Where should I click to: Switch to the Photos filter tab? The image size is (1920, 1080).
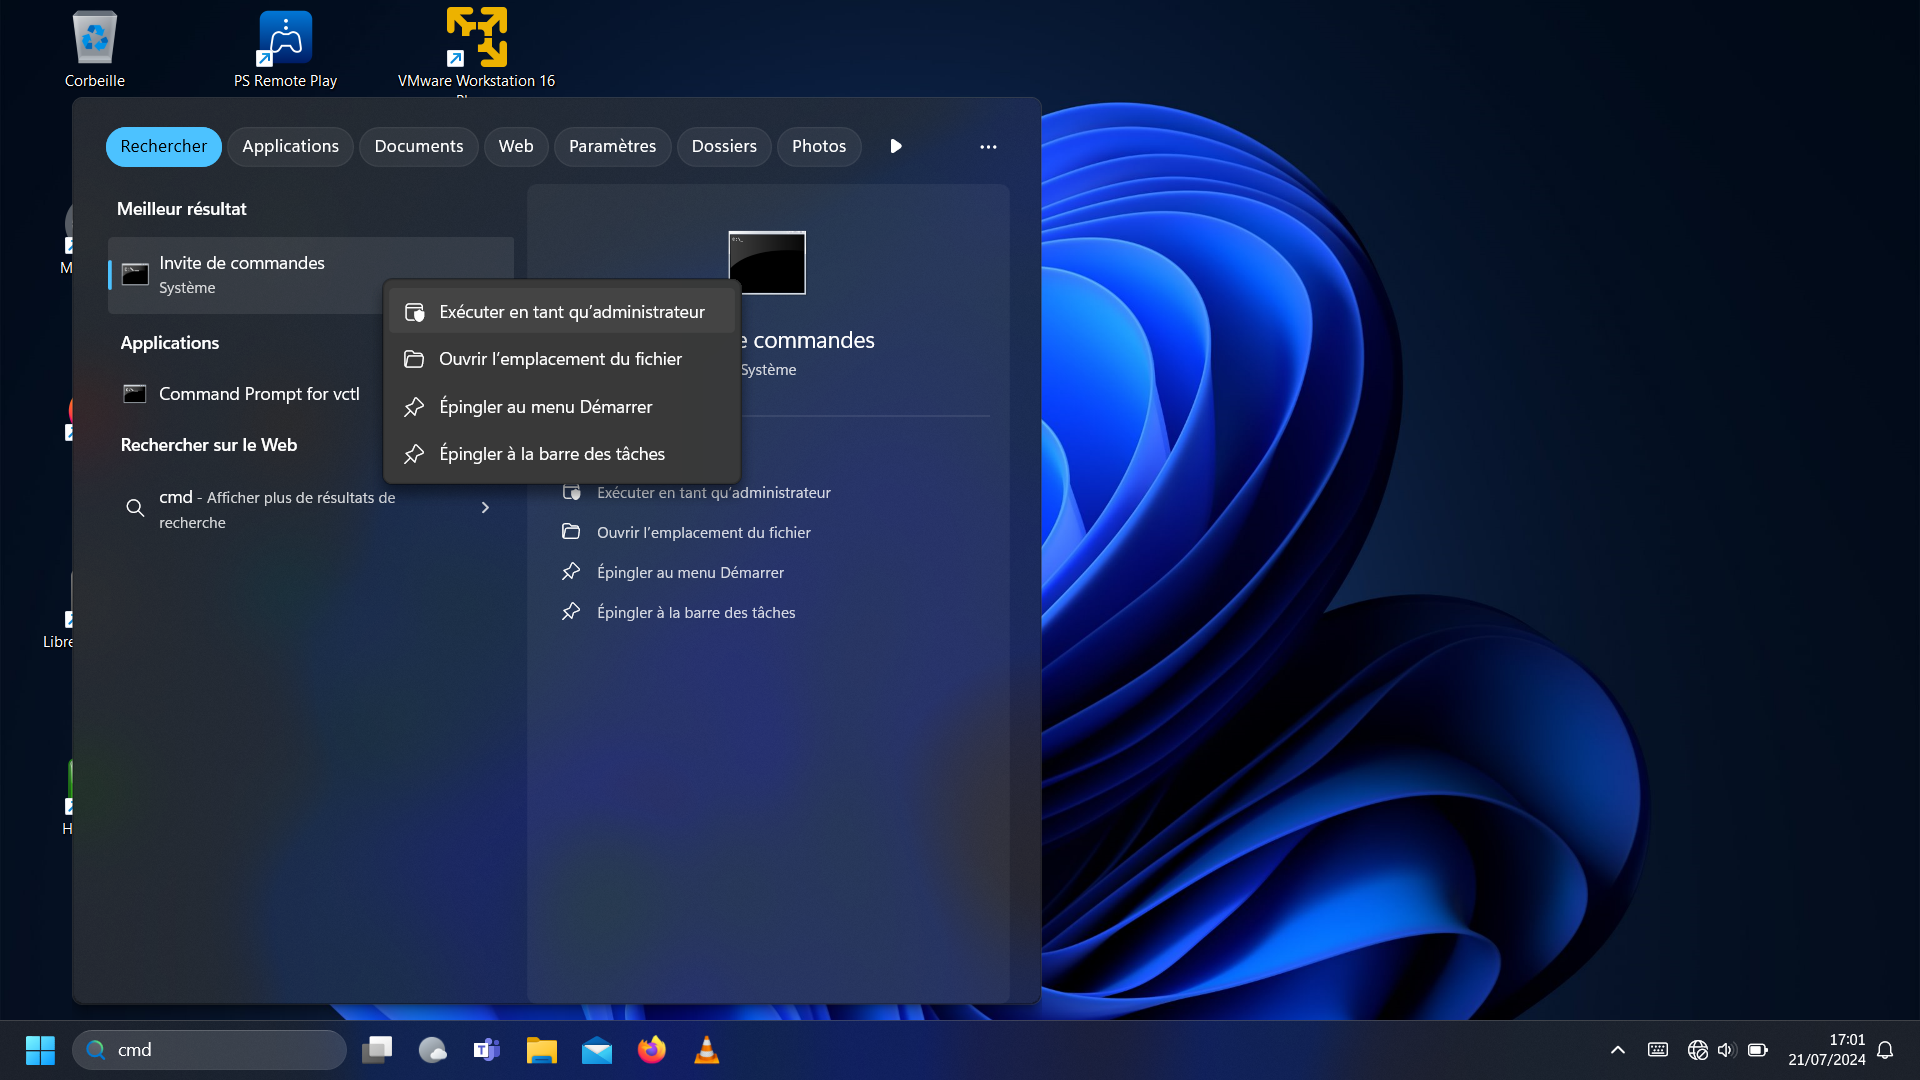coord(819,146)
